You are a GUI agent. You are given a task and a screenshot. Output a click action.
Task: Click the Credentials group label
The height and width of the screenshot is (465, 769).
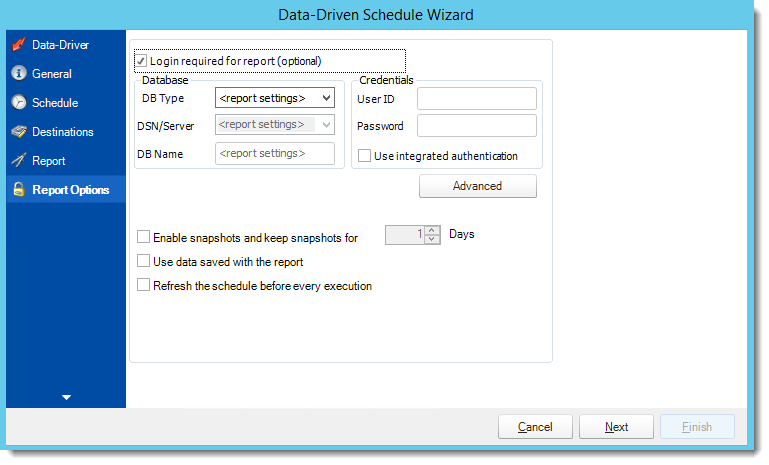(386, 80)
